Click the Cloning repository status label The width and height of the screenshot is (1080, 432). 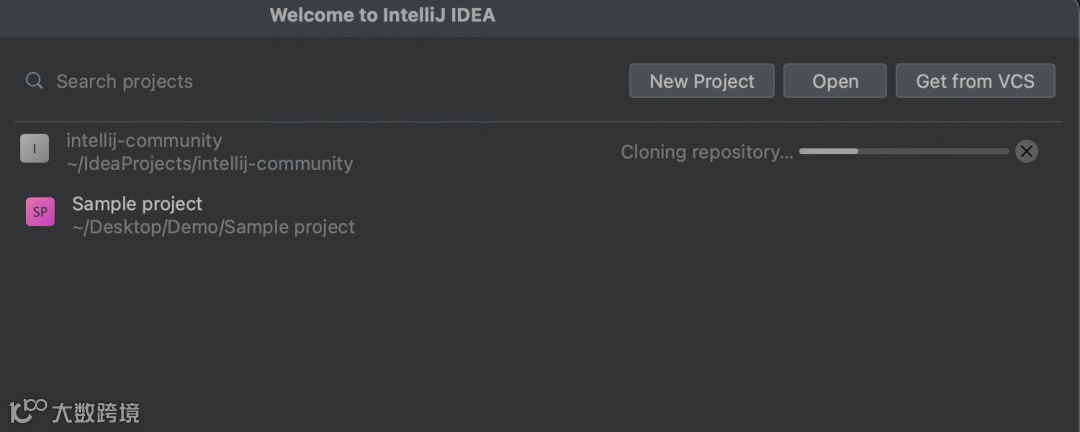pos(707,152)
